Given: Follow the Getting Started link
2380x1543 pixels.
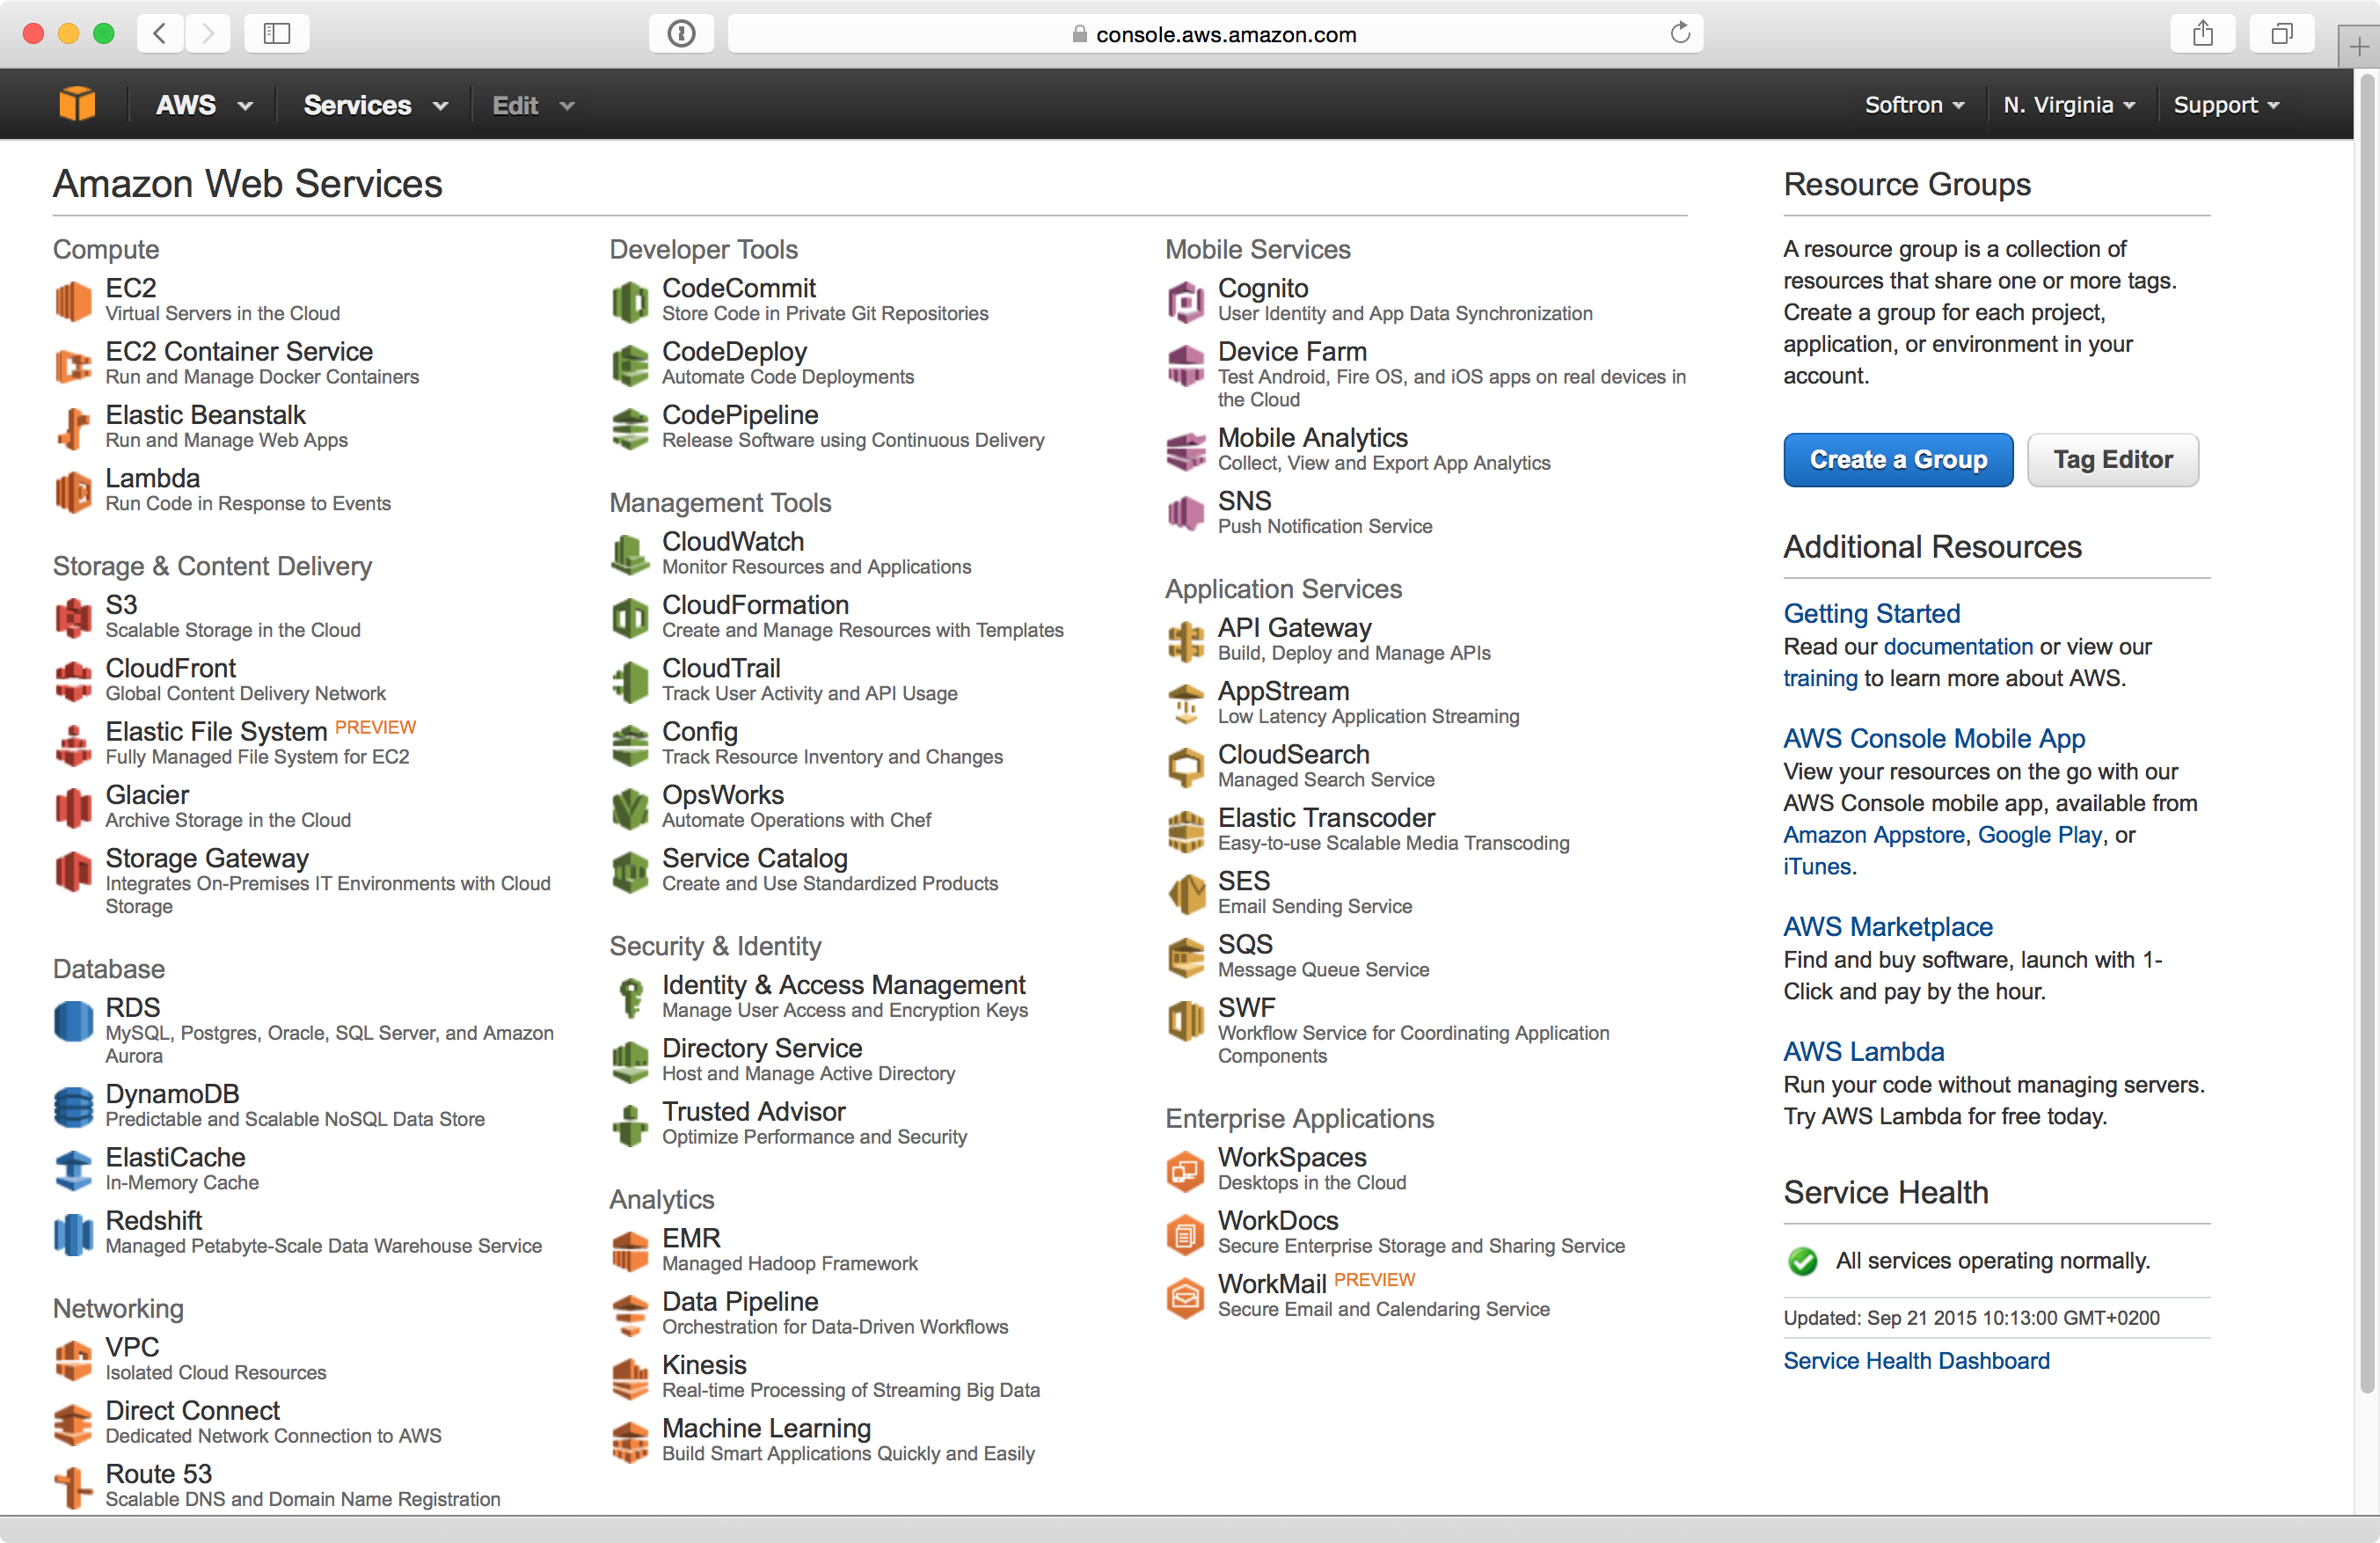Looking at the screenshot, I should click(1871, 613).
